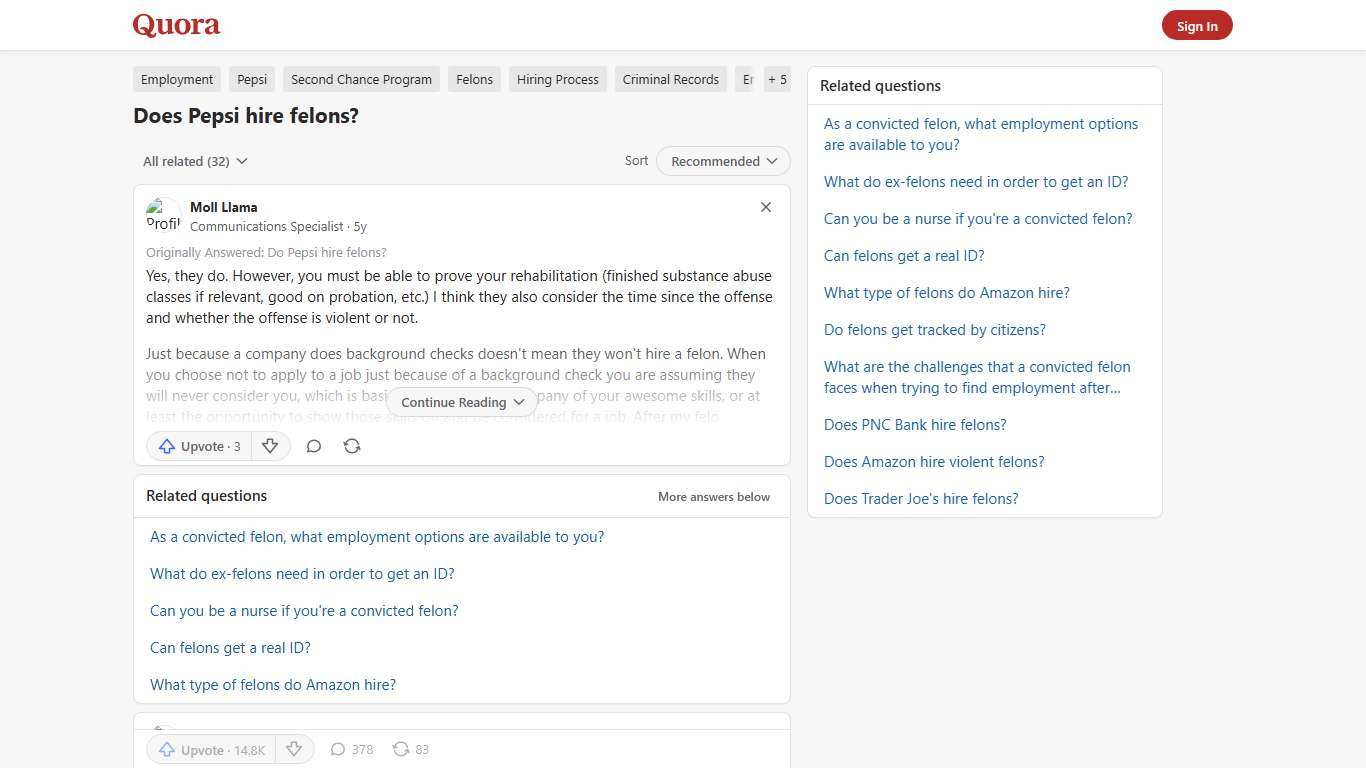Screen dimensions: 1366x768
Task: Open the Recommended sort dropdown
Action: point(723,161)
